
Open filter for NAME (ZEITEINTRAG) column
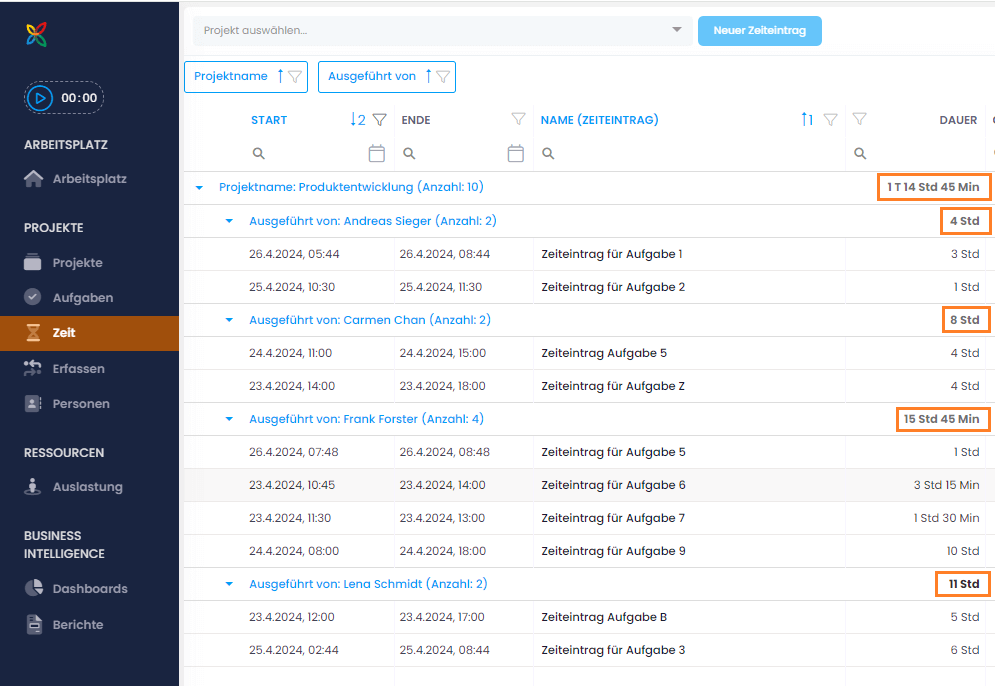[830, 119]
